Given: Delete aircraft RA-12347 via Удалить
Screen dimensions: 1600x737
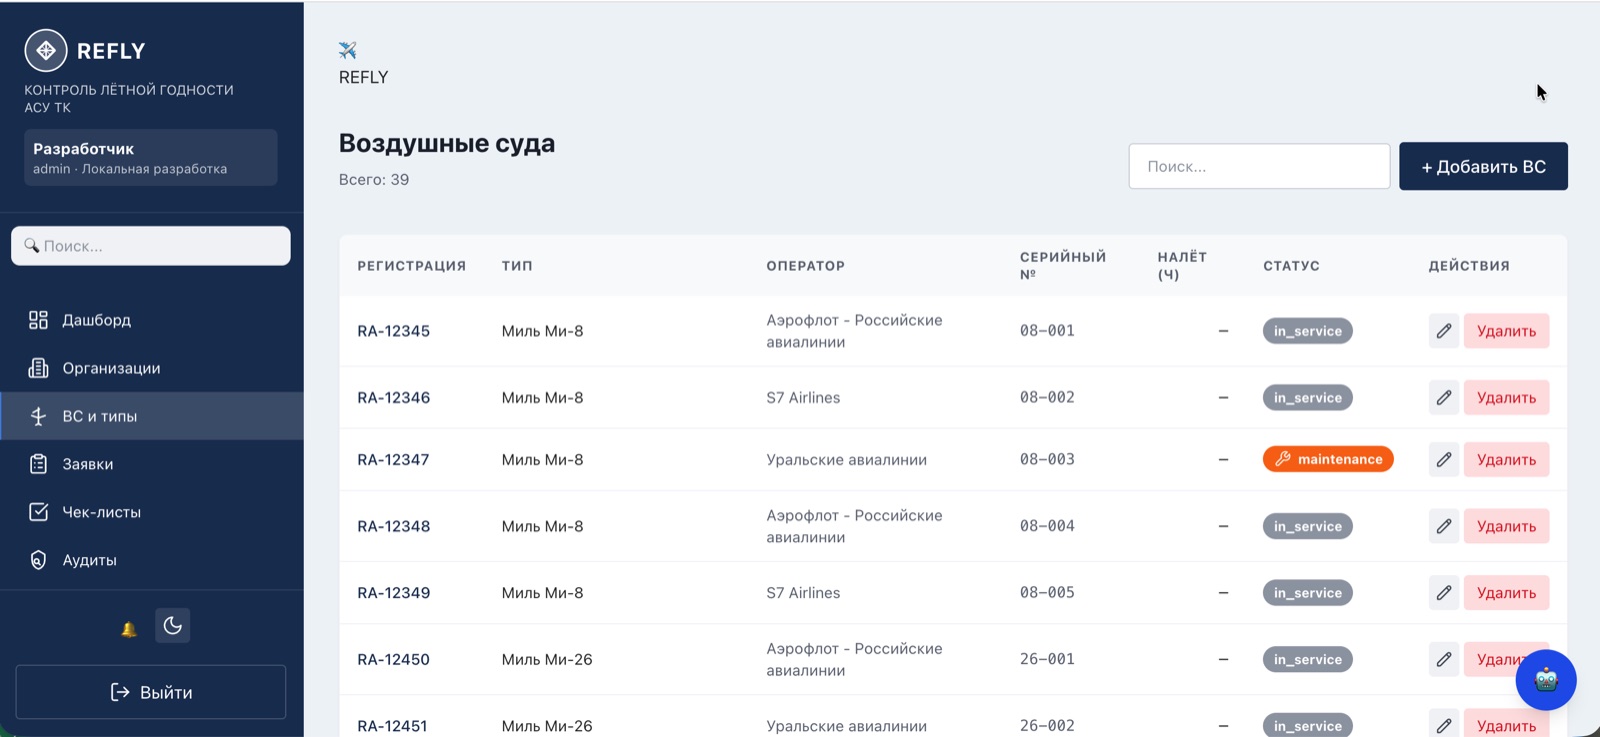Looking at the screenshot, I should click(x=1506, y=460).
